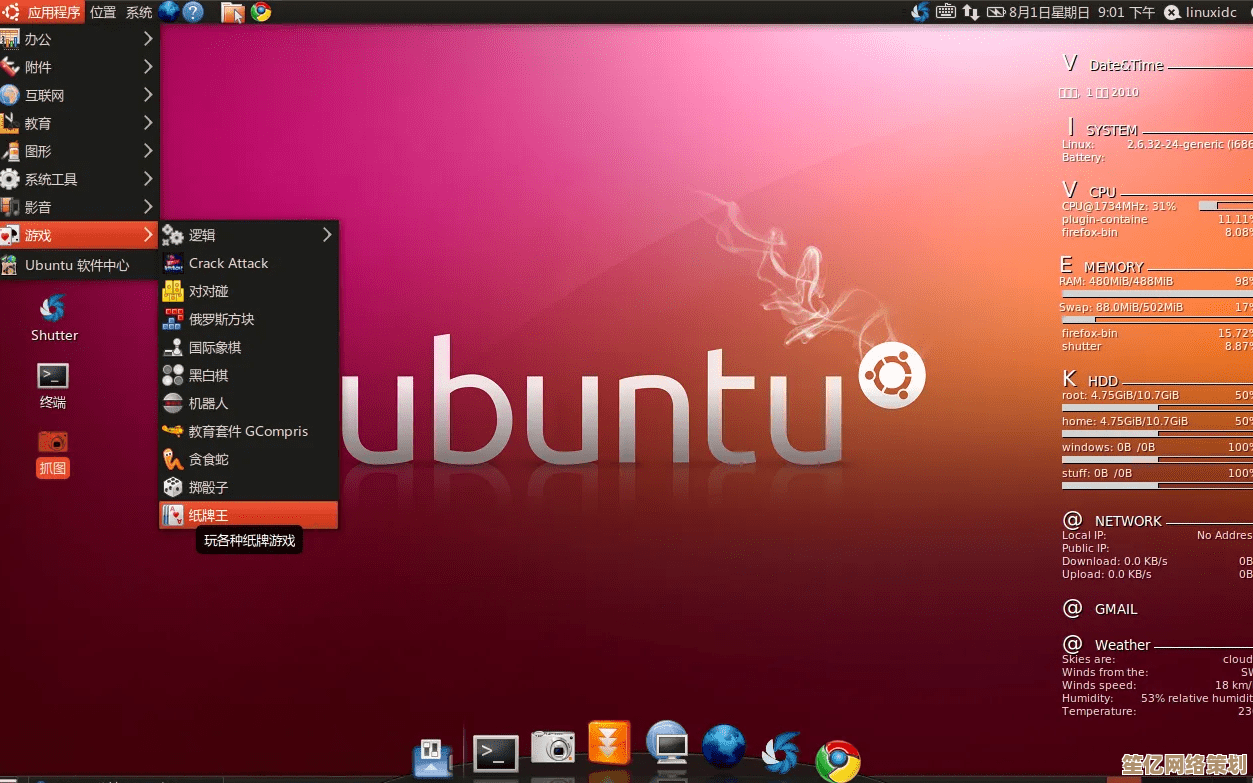Open the Chrome icon in the bottom dock
The height and width of the screenshot is (783, 1253).
pos(837,759)
